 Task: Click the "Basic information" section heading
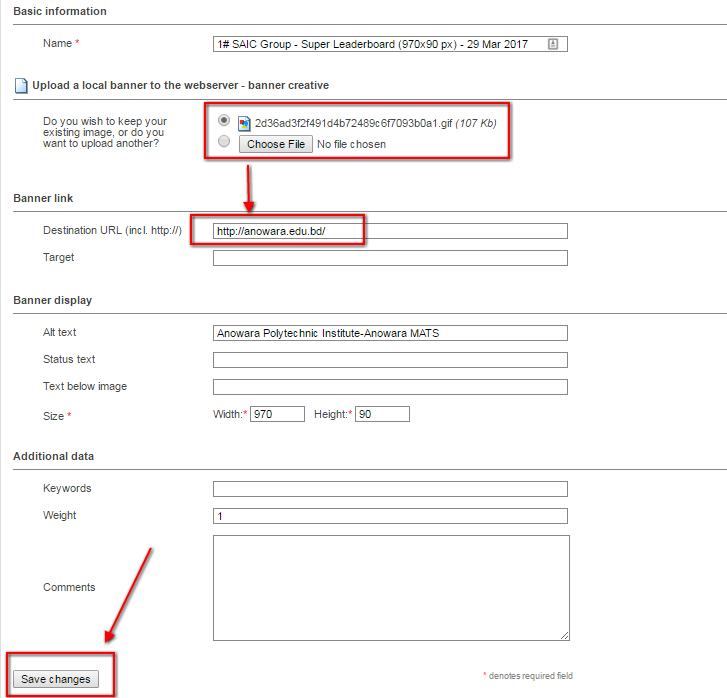coord(60,11)
